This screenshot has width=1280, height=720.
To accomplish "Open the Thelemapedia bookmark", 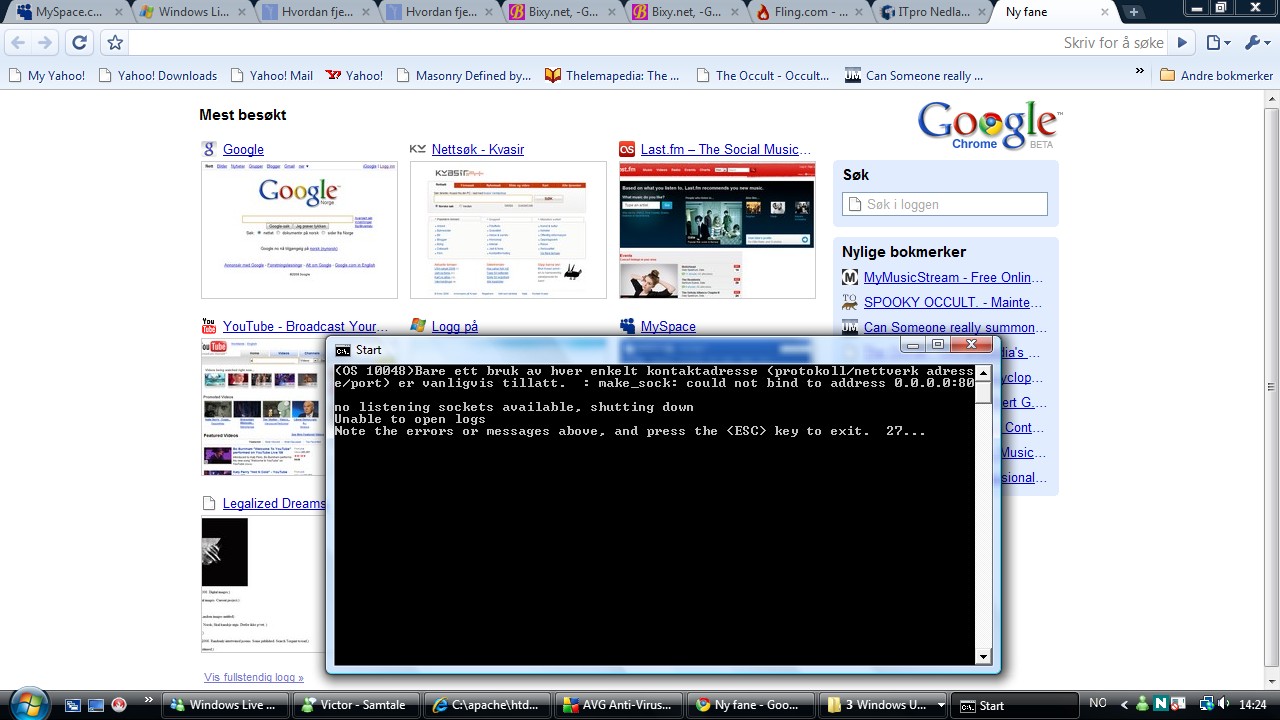I will pyautogui.click(x=613, y=75).
